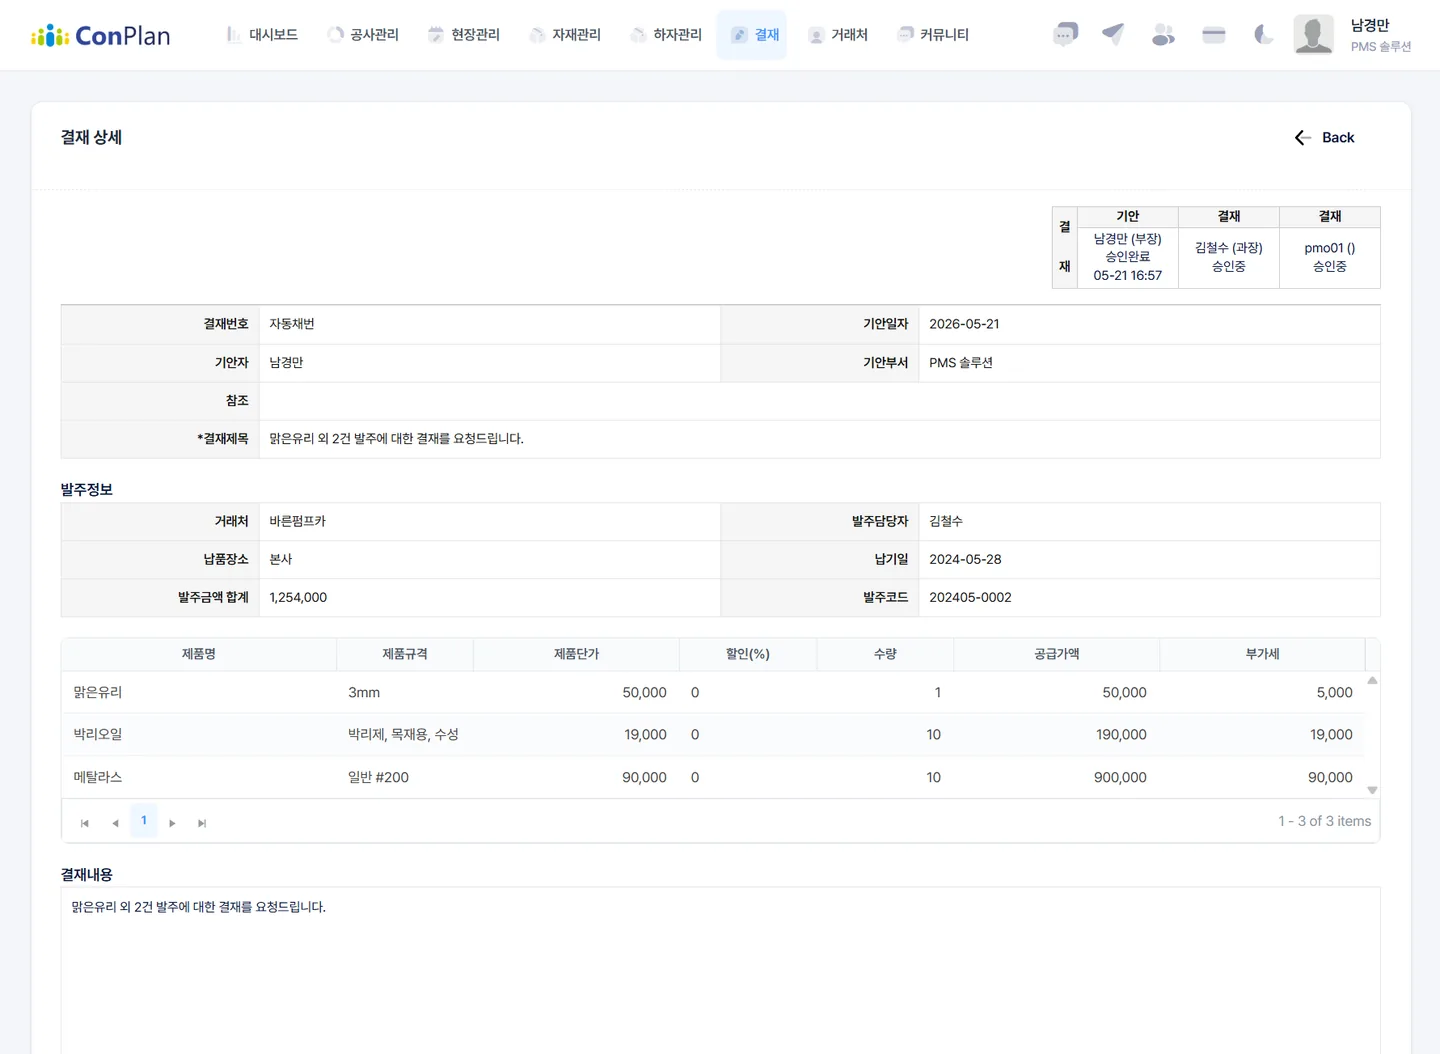Select the 결재 menu item

coord(752,35)
